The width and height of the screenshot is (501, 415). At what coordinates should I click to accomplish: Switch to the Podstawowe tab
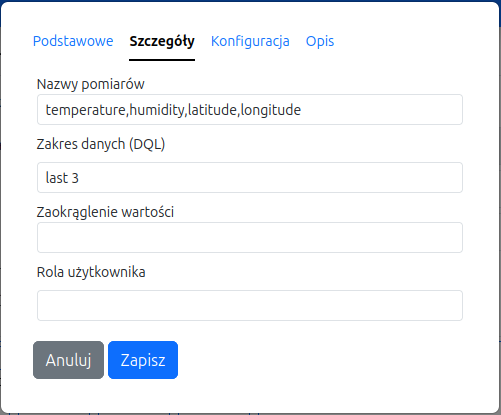click(x=73, y=41)
